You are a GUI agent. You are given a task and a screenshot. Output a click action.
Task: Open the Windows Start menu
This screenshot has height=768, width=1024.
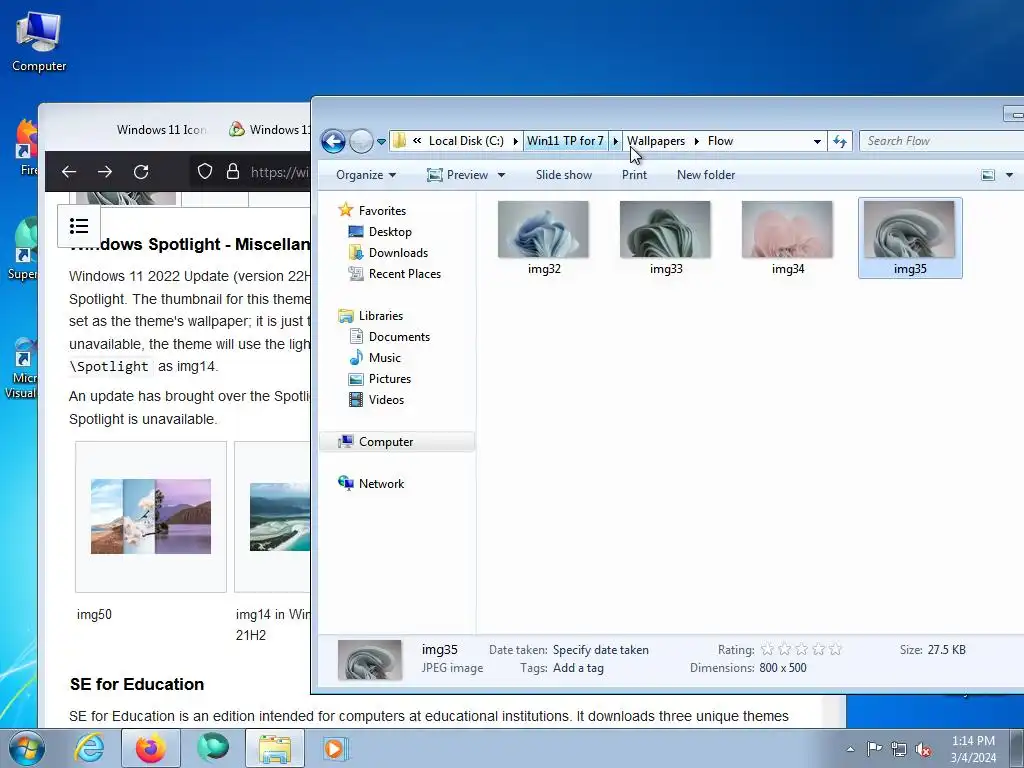point(27,748)
